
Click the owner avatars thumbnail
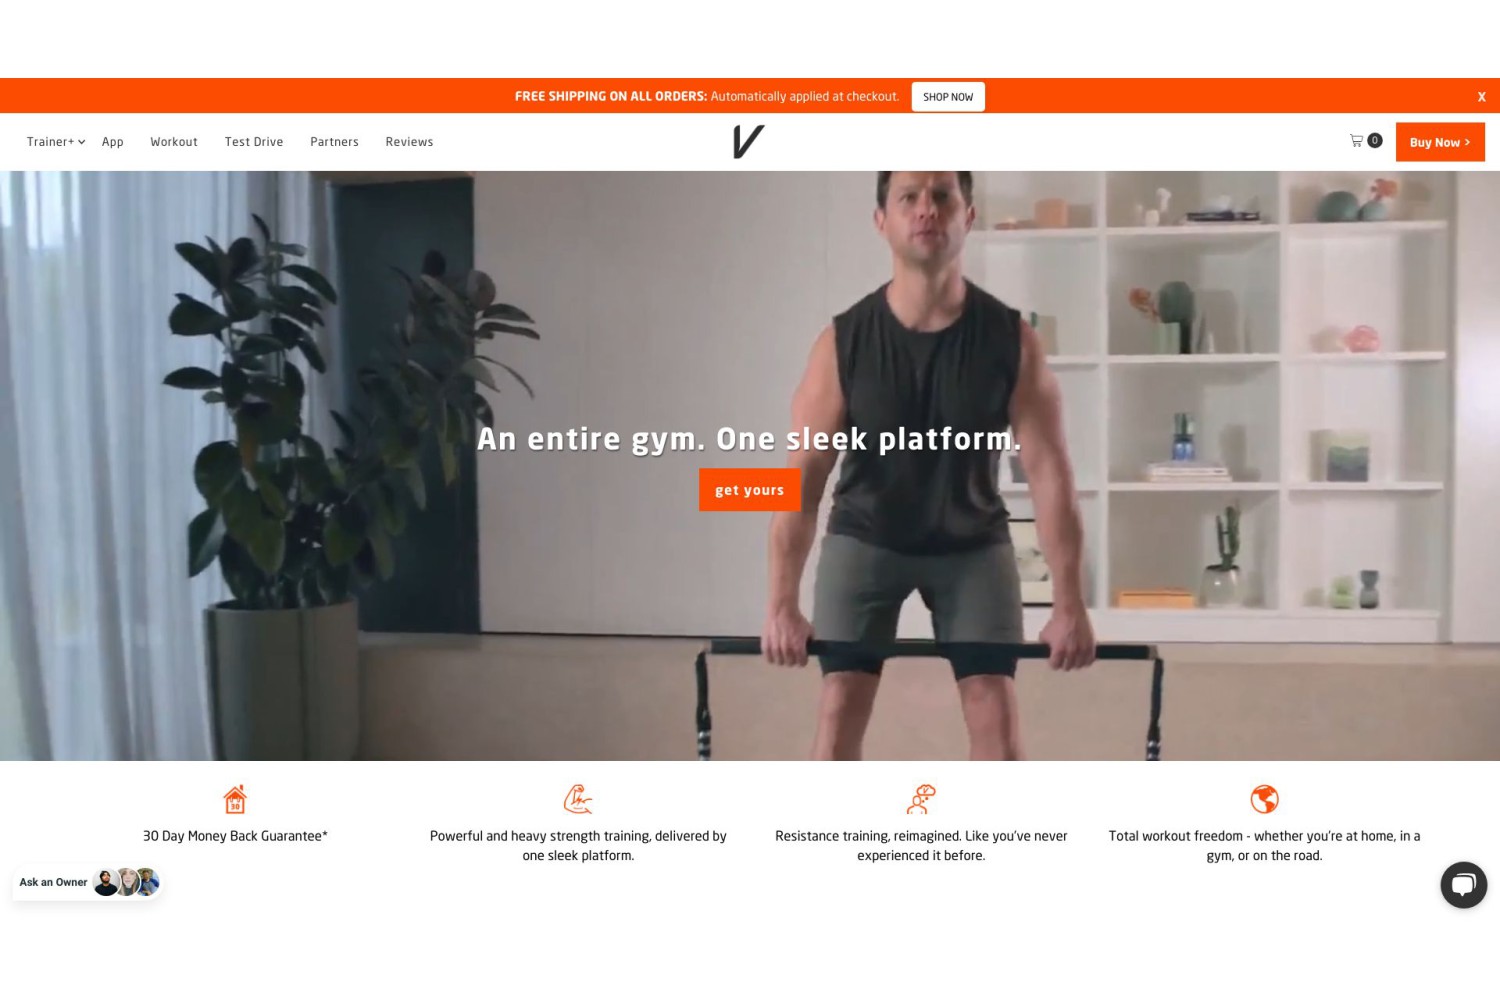click(x=127, y=882)
